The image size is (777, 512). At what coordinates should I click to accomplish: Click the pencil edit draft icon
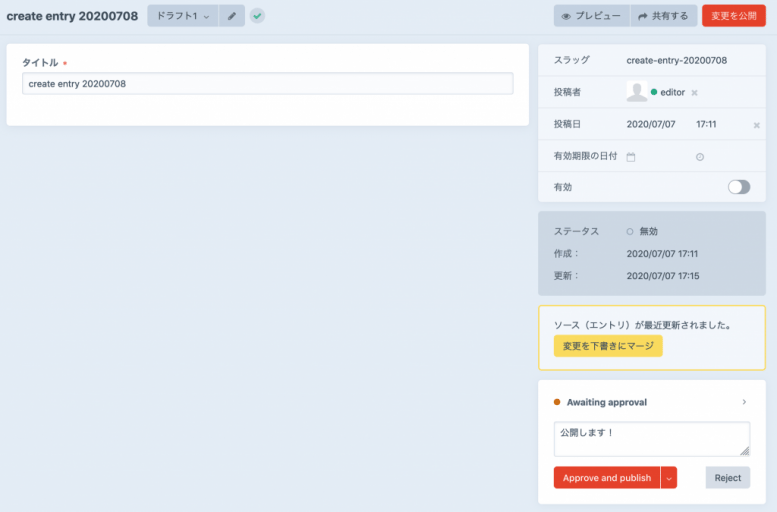[x=232, y=16]
